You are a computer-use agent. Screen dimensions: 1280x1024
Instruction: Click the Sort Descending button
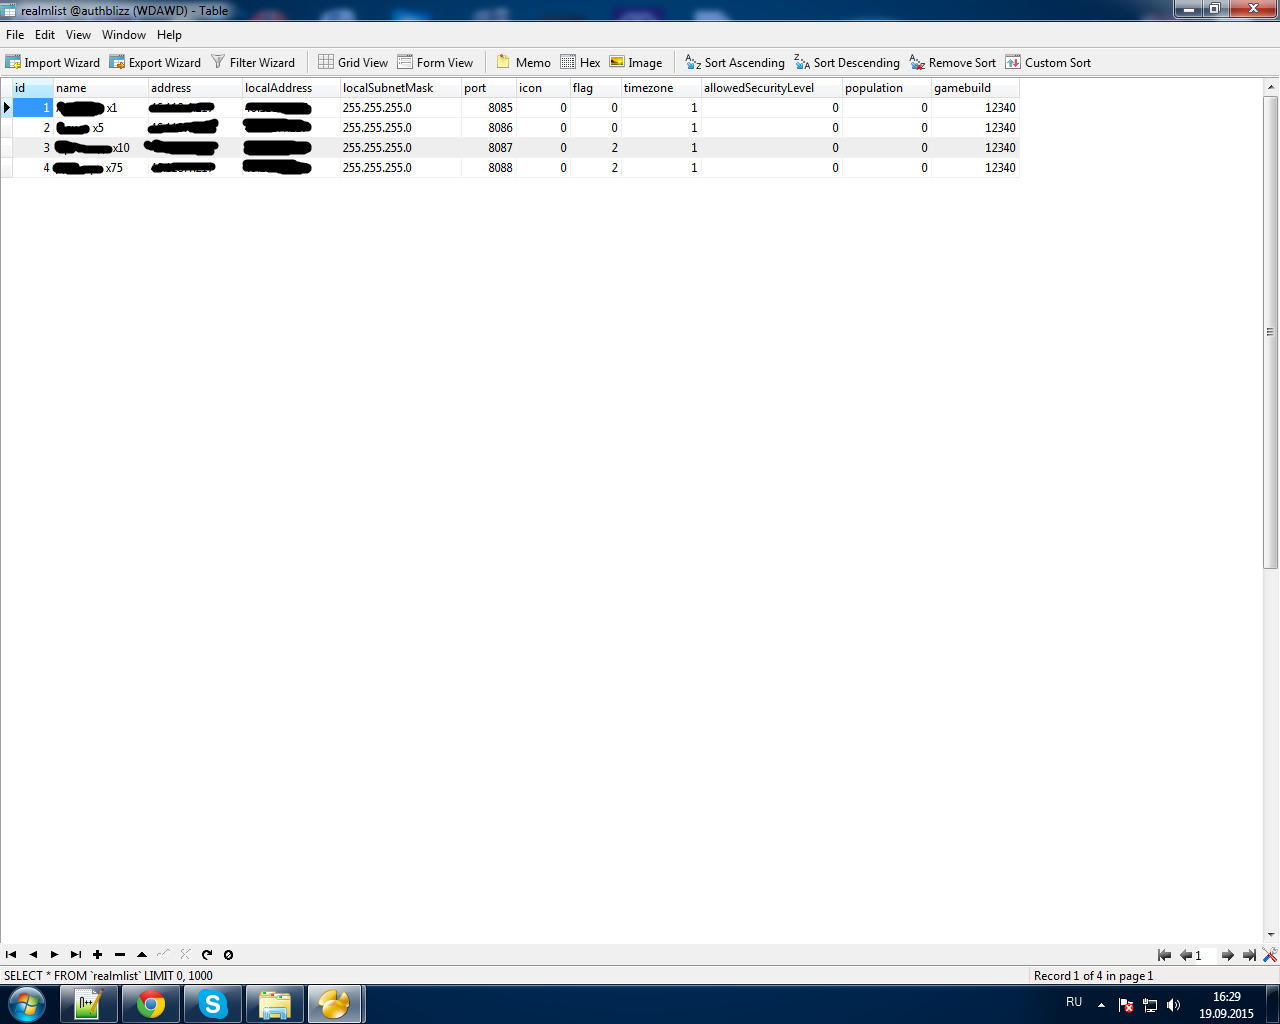847,62
